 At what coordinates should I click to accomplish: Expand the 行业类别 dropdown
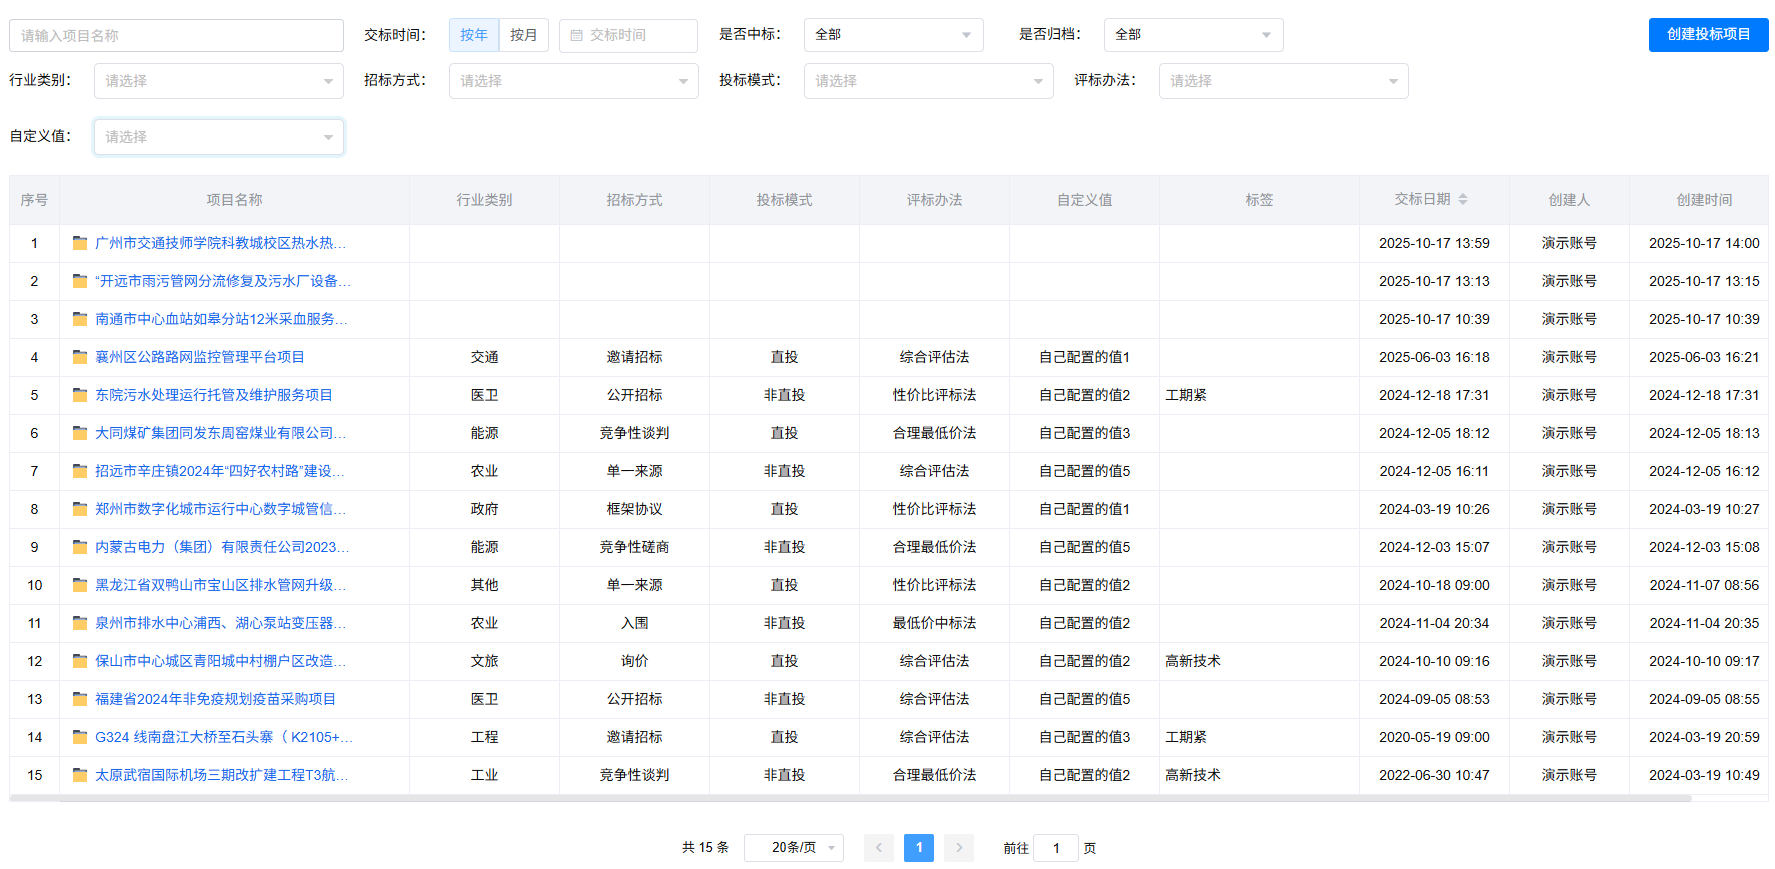tap(218, 81)
